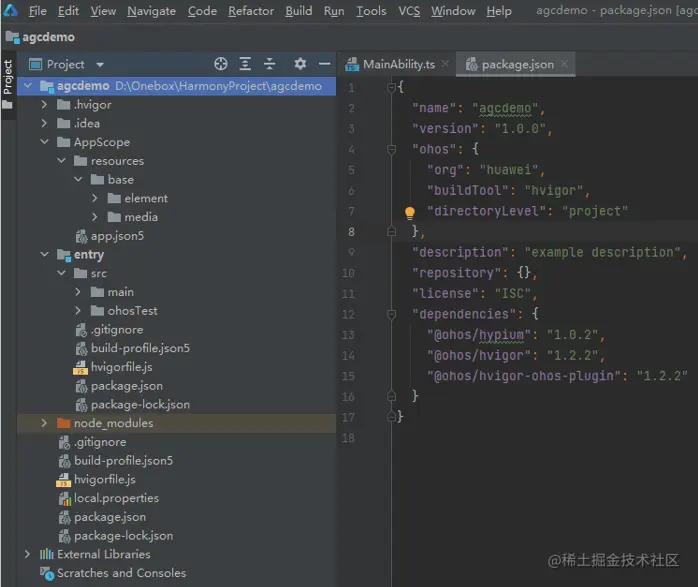
Task: Click the local.properties file icon
Action: [65, 499]
